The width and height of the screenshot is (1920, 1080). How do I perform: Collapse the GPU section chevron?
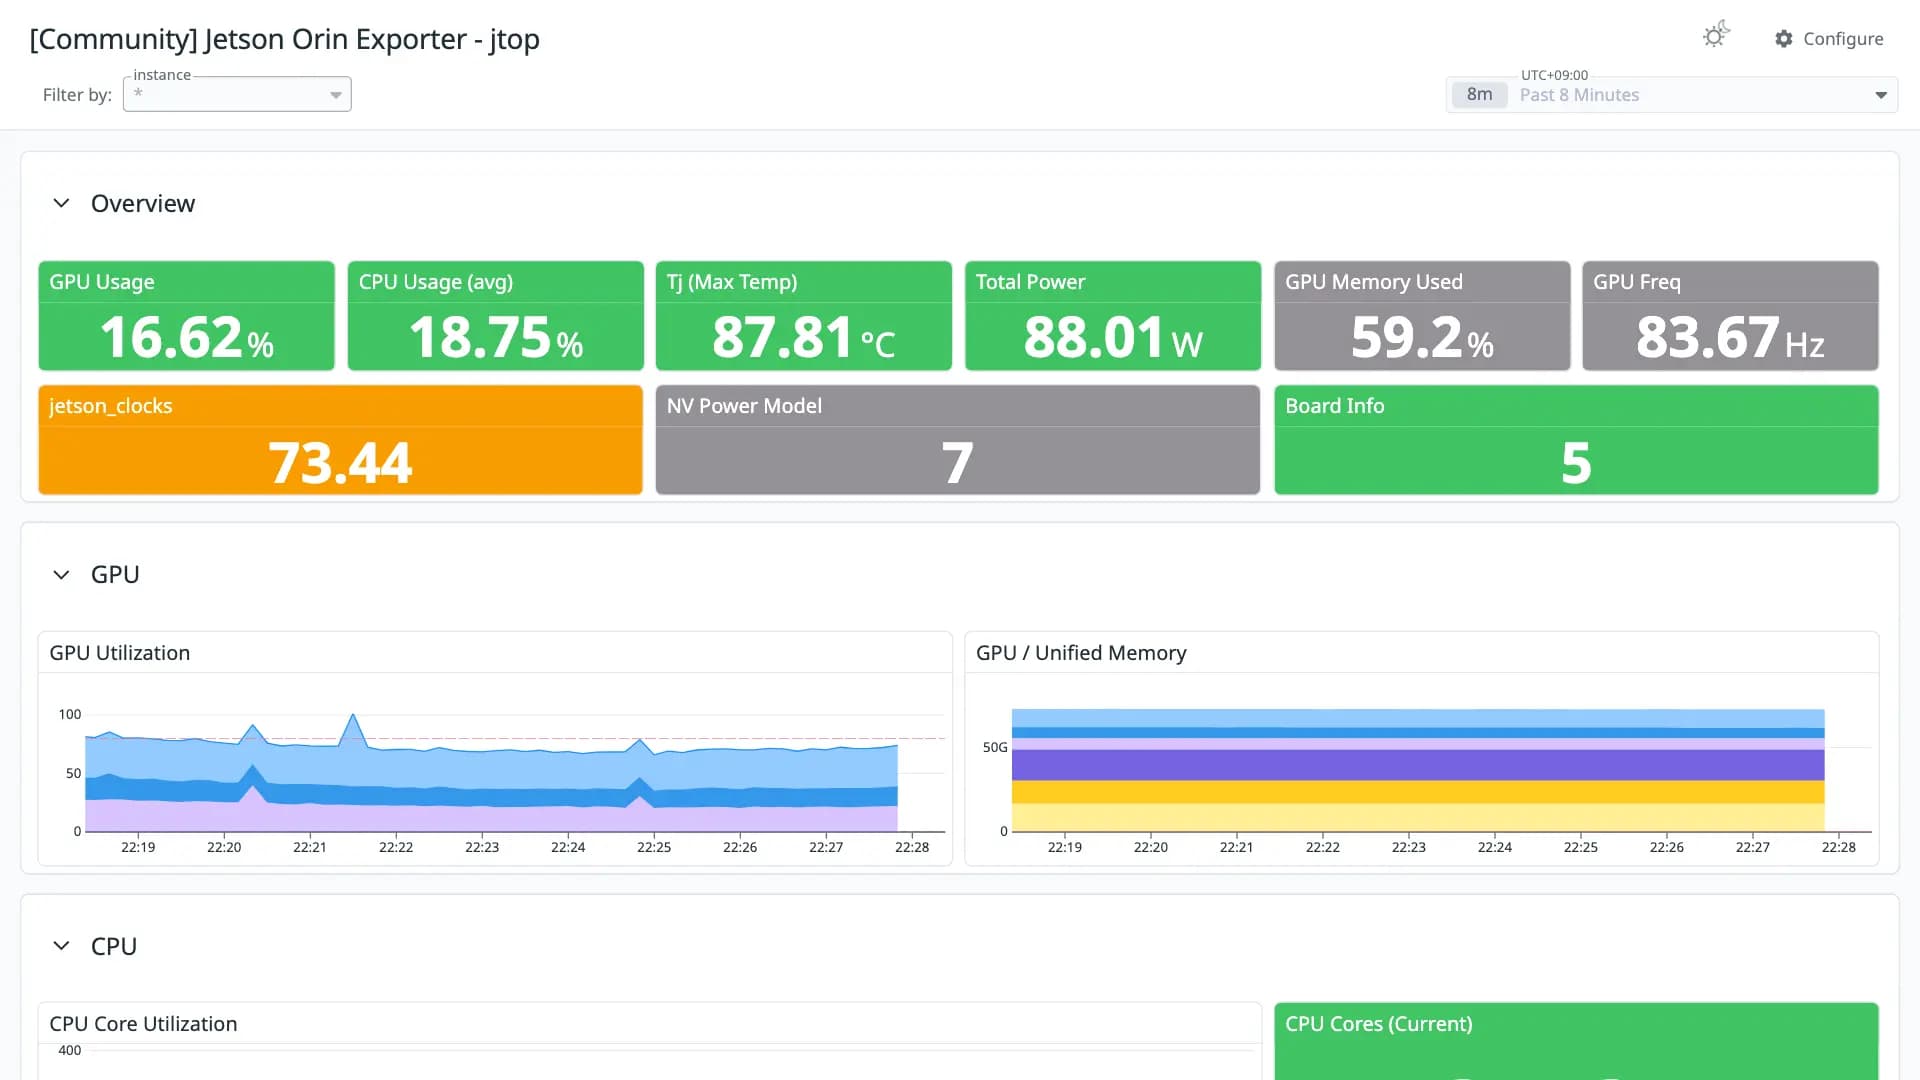point(61,575)
